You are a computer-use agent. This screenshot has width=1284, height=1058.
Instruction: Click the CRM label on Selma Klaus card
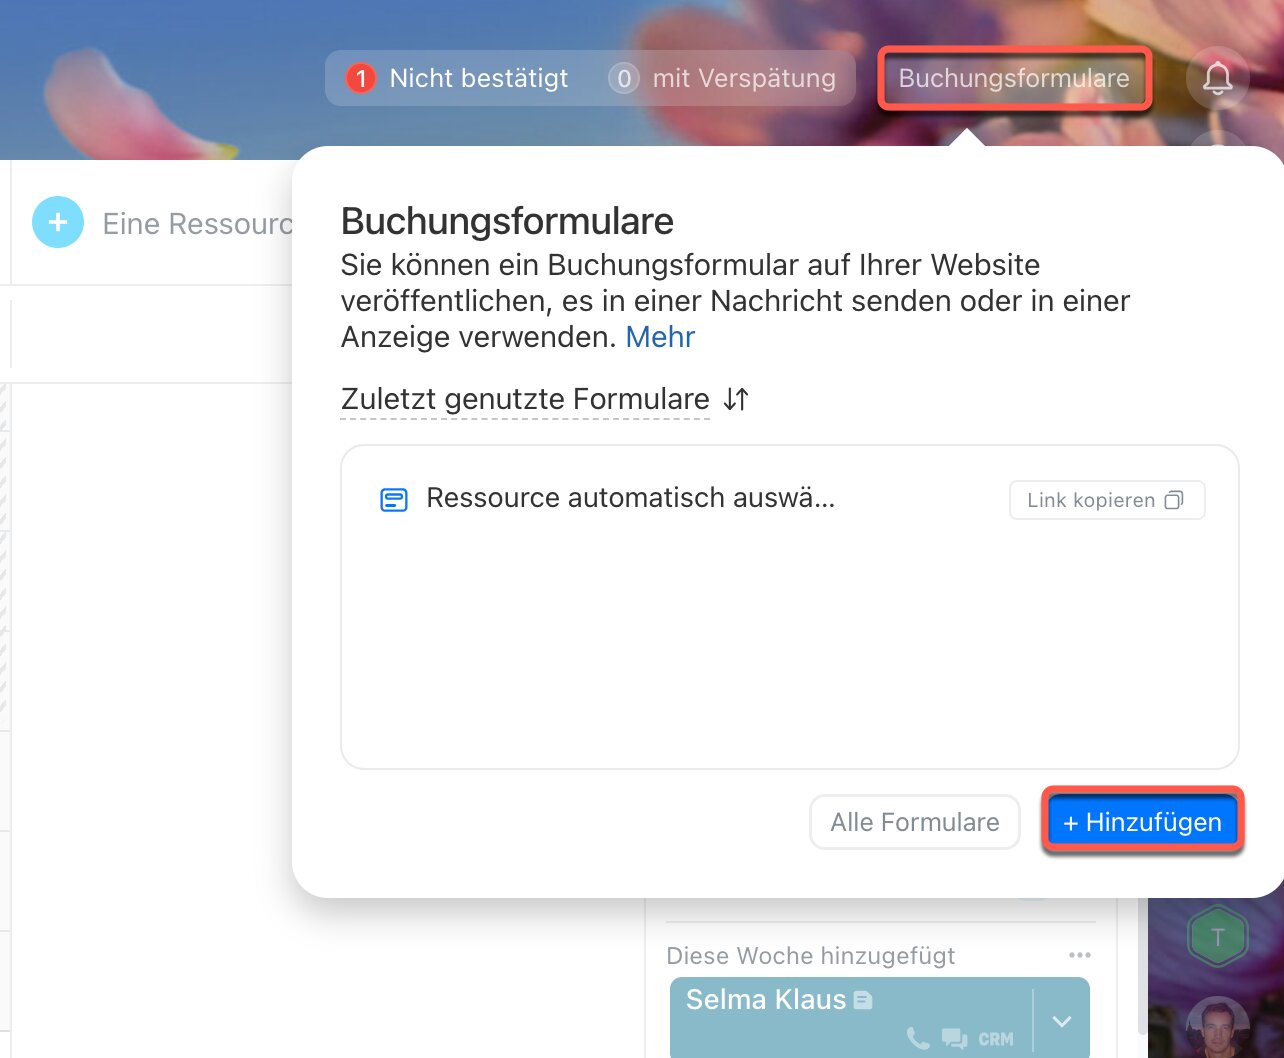click(x=996, y=1039)
